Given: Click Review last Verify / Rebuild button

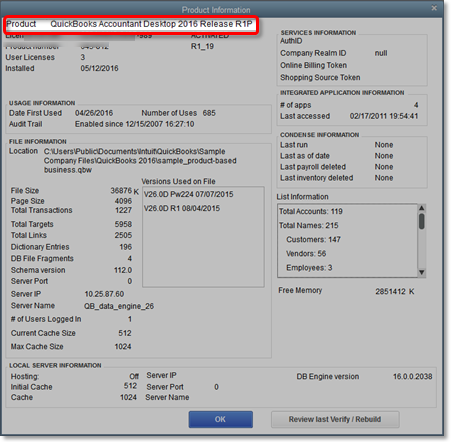Looking at the screenshot, I should tap(335, 419).
